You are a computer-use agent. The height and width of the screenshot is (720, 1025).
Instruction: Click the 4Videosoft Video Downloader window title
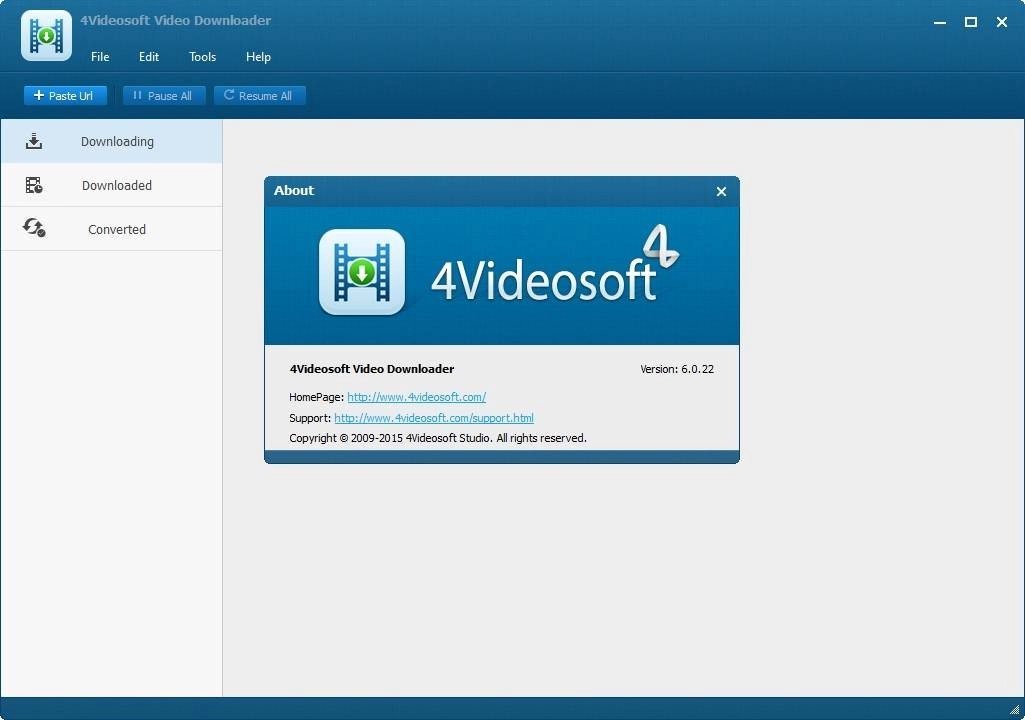175,20
